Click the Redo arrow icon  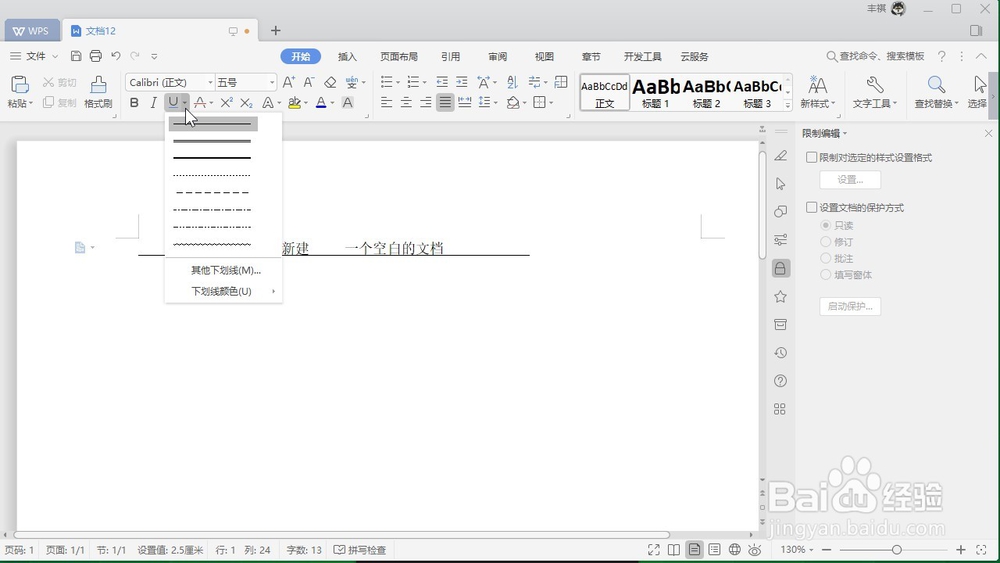coord(135,56)
